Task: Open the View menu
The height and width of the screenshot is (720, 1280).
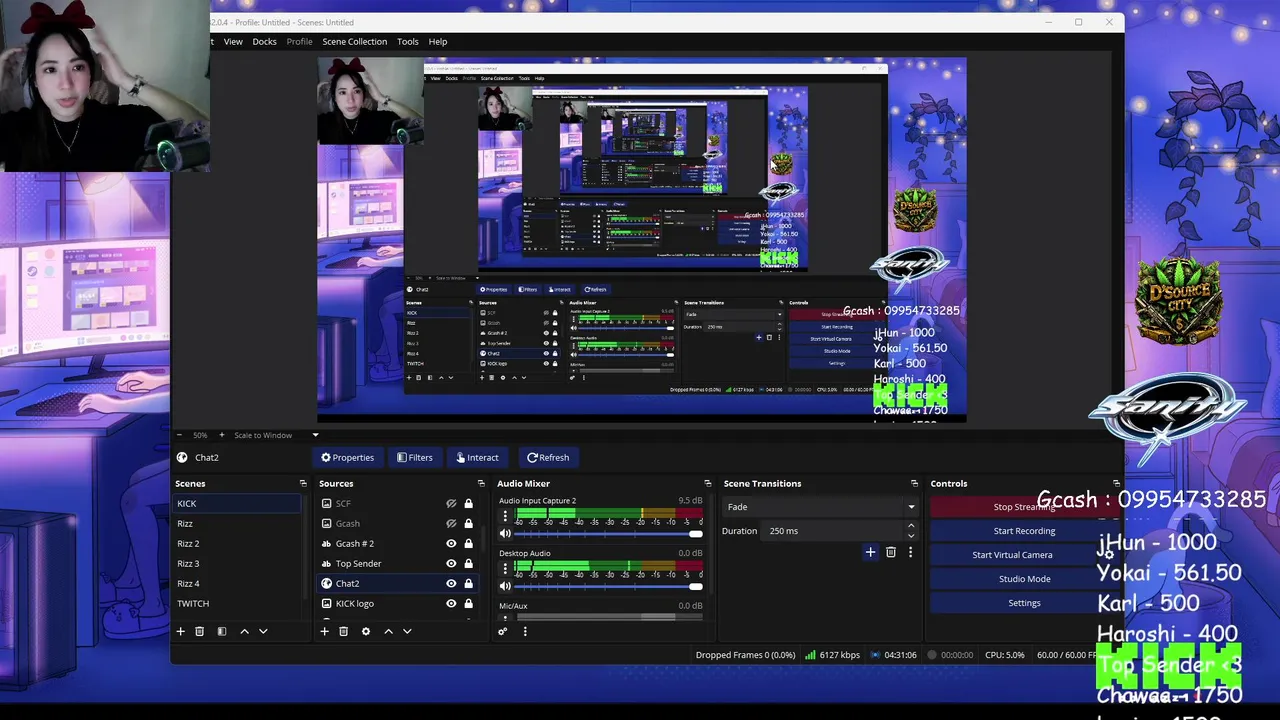Action: click(x=233, y=42)
